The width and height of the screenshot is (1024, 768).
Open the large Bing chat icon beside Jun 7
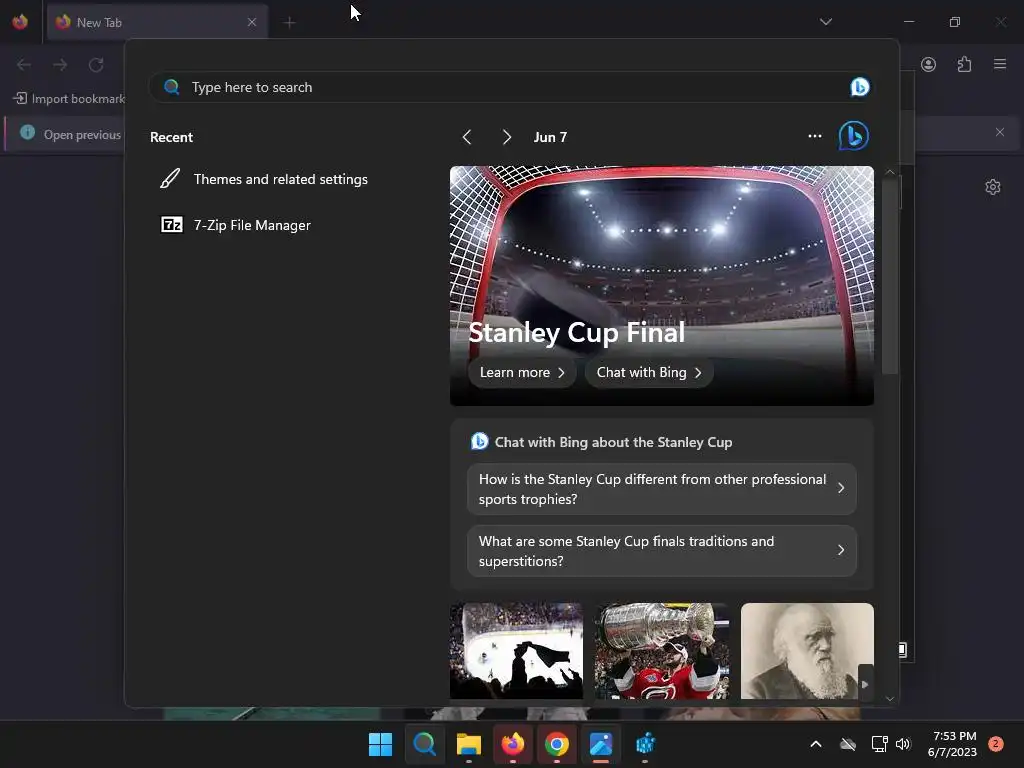[854, 136]
